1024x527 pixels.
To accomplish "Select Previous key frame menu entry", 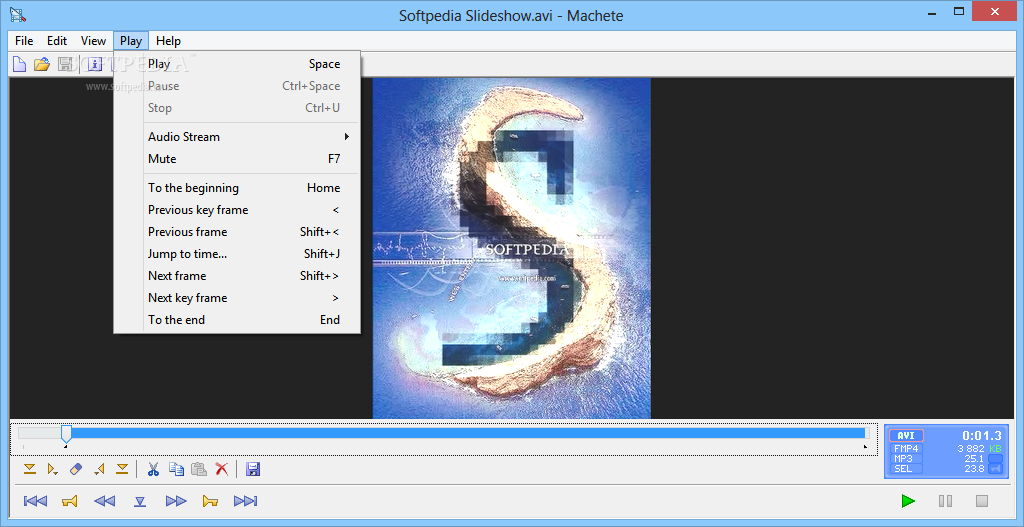I will coord(237,210).
